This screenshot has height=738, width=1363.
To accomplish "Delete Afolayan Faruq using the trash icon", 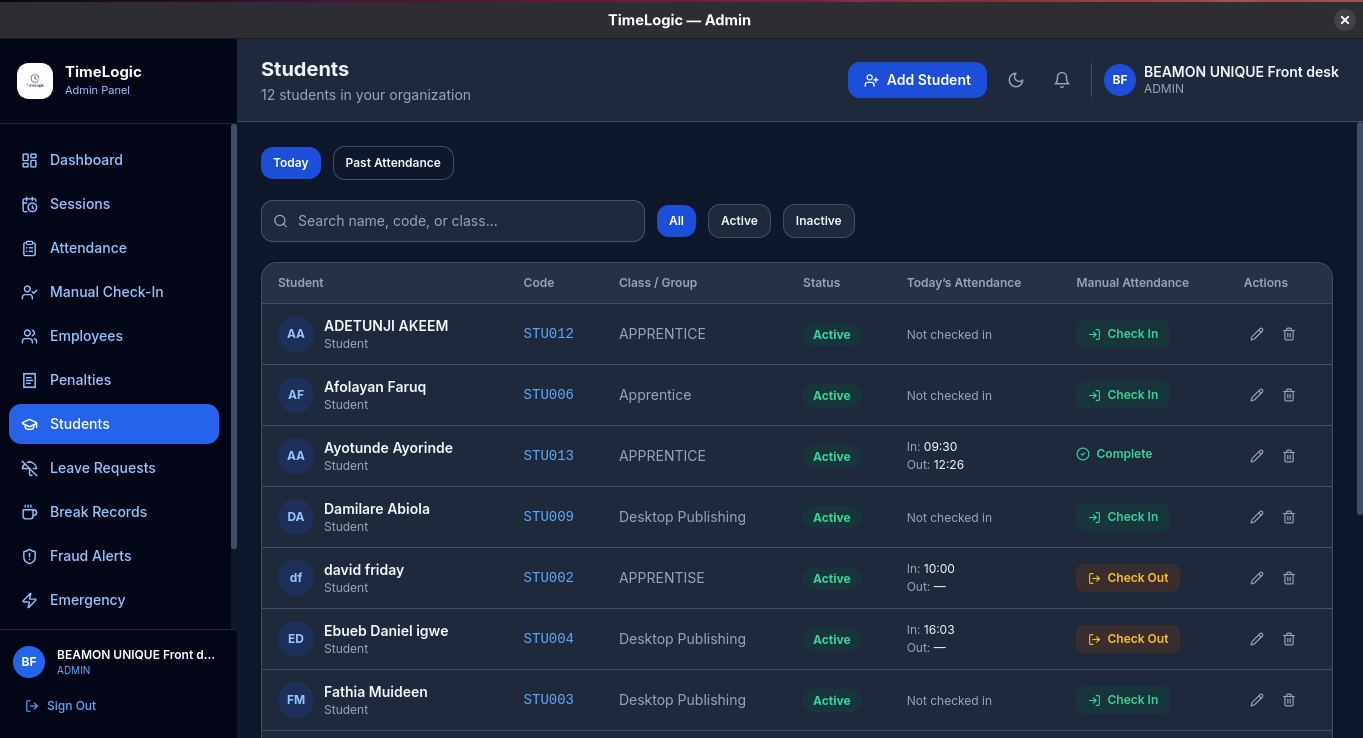I will (x=1289, y=395).
